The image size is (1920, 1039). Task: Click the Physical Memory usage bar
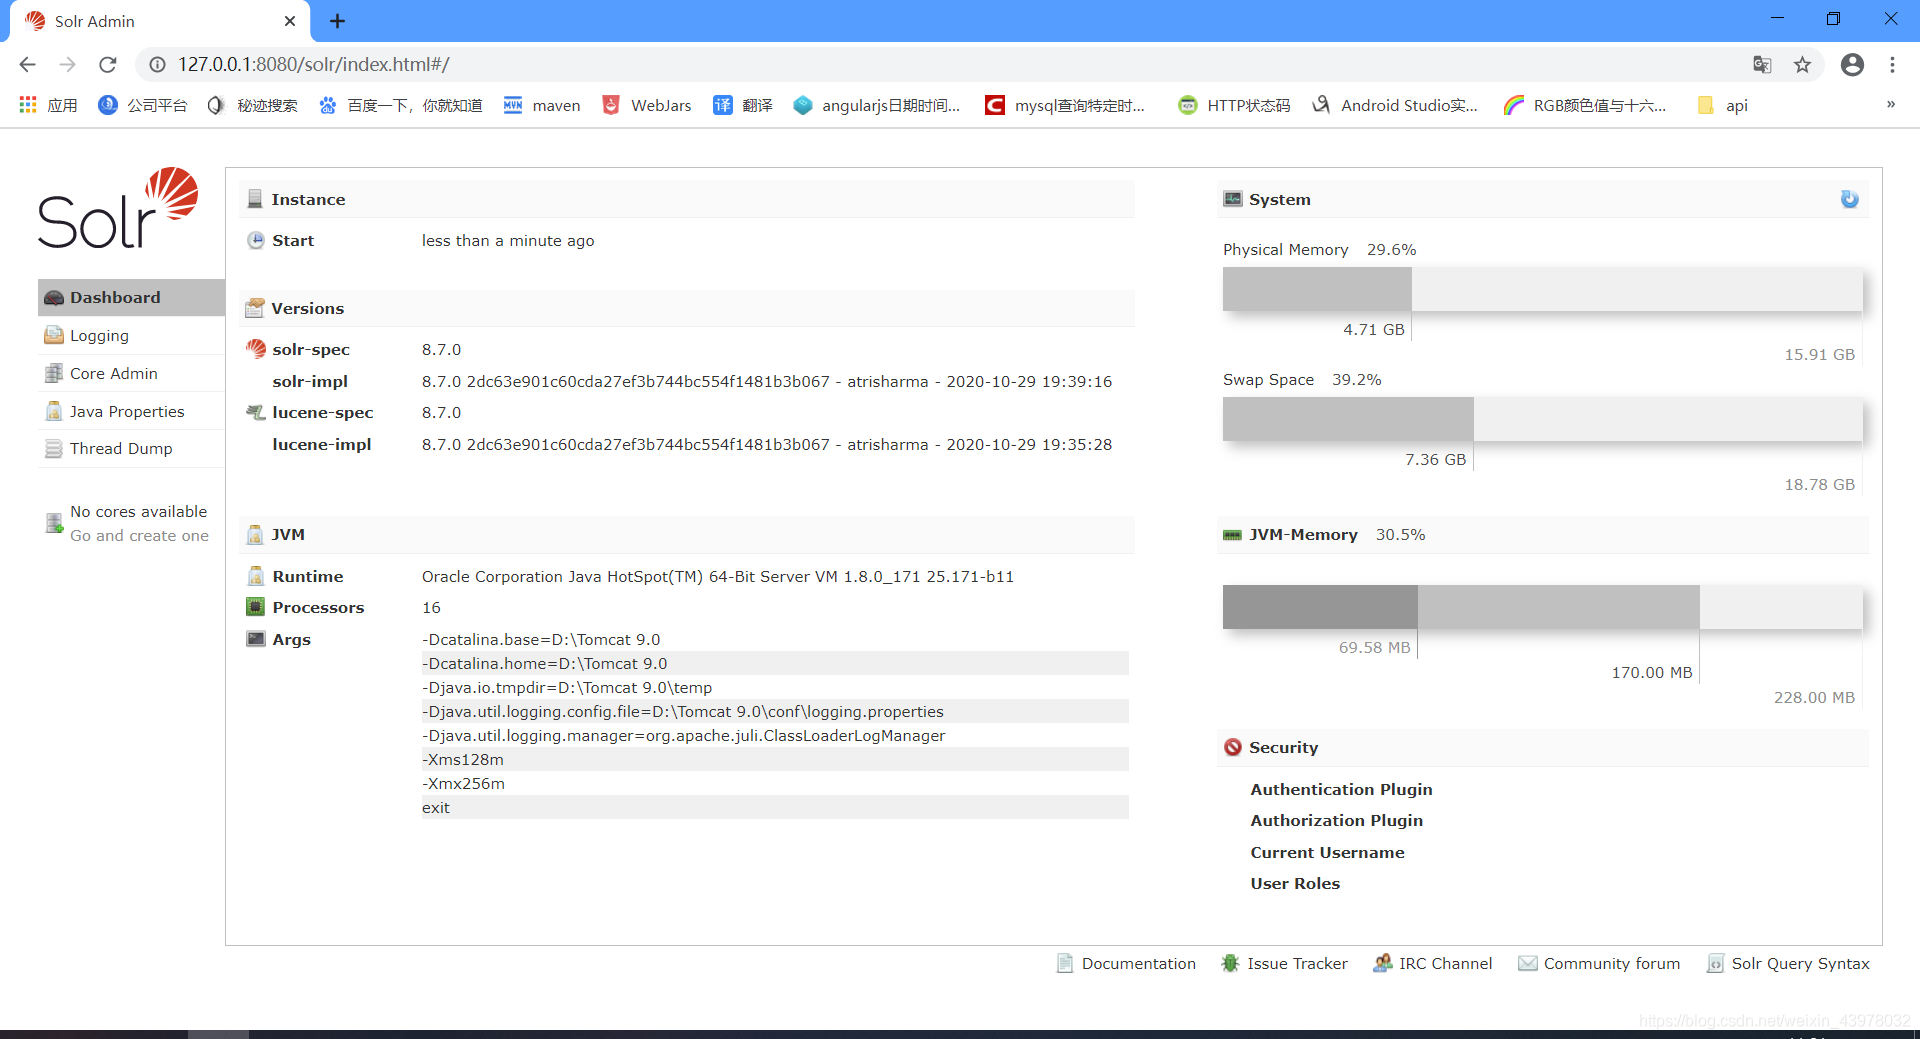pyautogui.click(x=1543, y=289)
